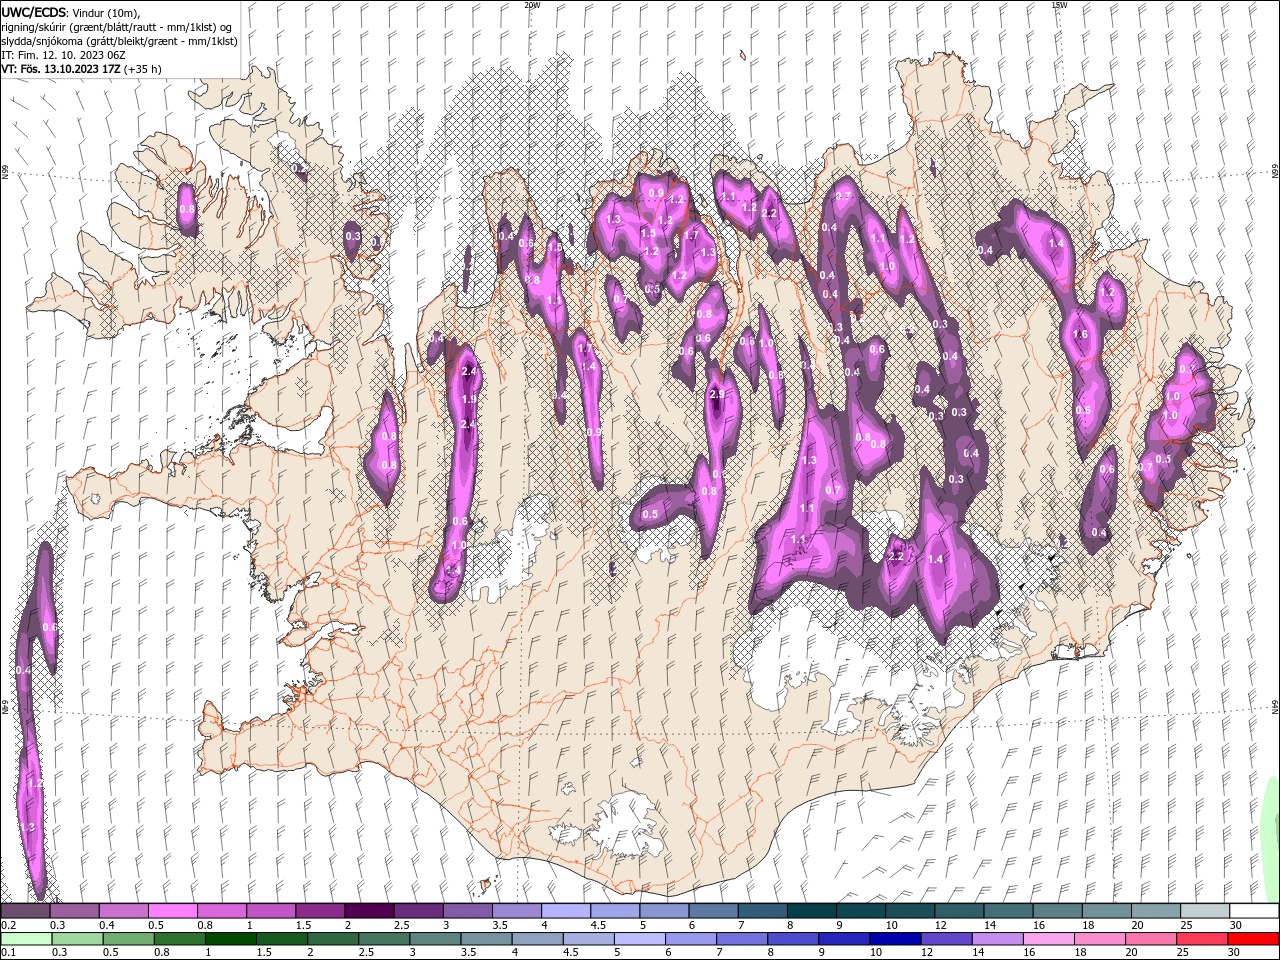Select the deep blue 10 swatch in bottom legend row
This screenshot has width=1280, height=960.
click(895, 939)
